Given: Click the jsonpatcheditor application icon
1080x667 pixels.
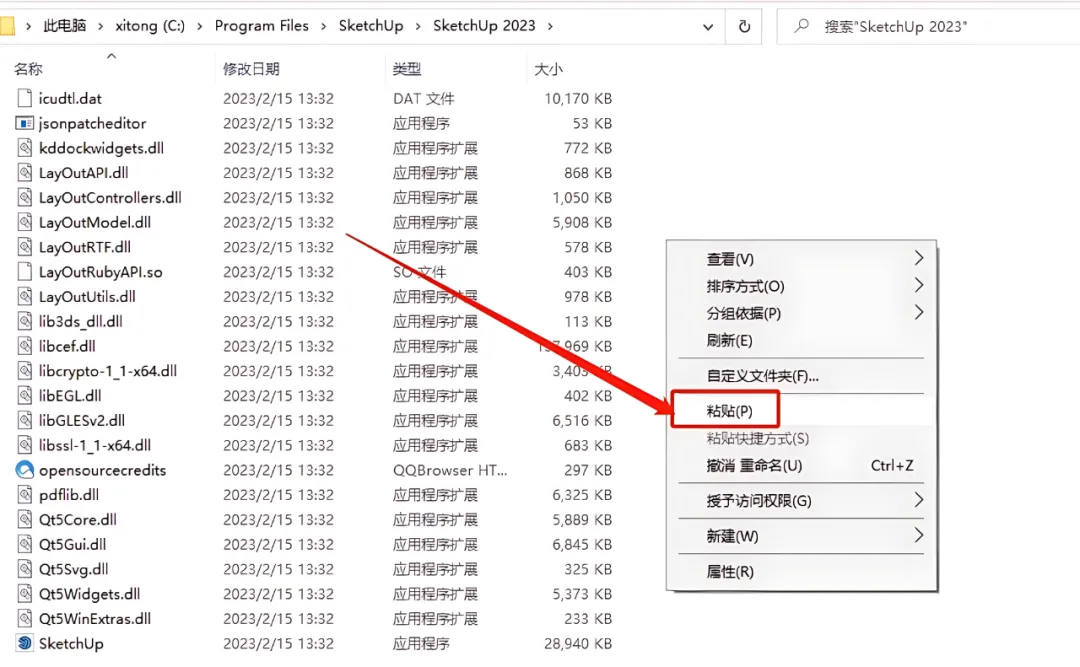Looking at the screenshot, I should coord(25,123).
